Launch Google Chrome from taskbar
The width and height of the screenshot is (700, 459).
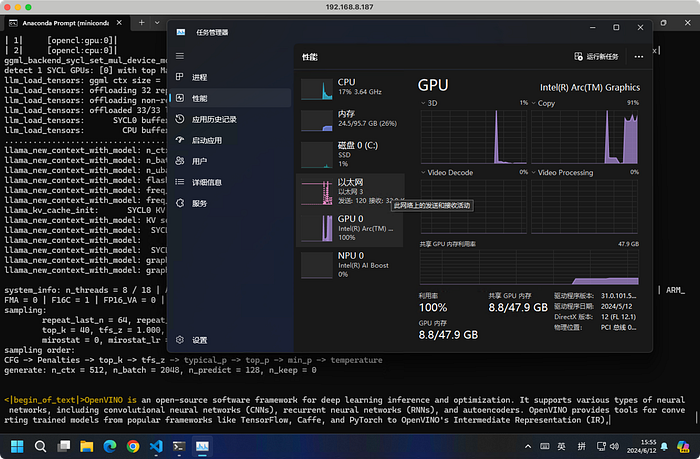point(133,446)
